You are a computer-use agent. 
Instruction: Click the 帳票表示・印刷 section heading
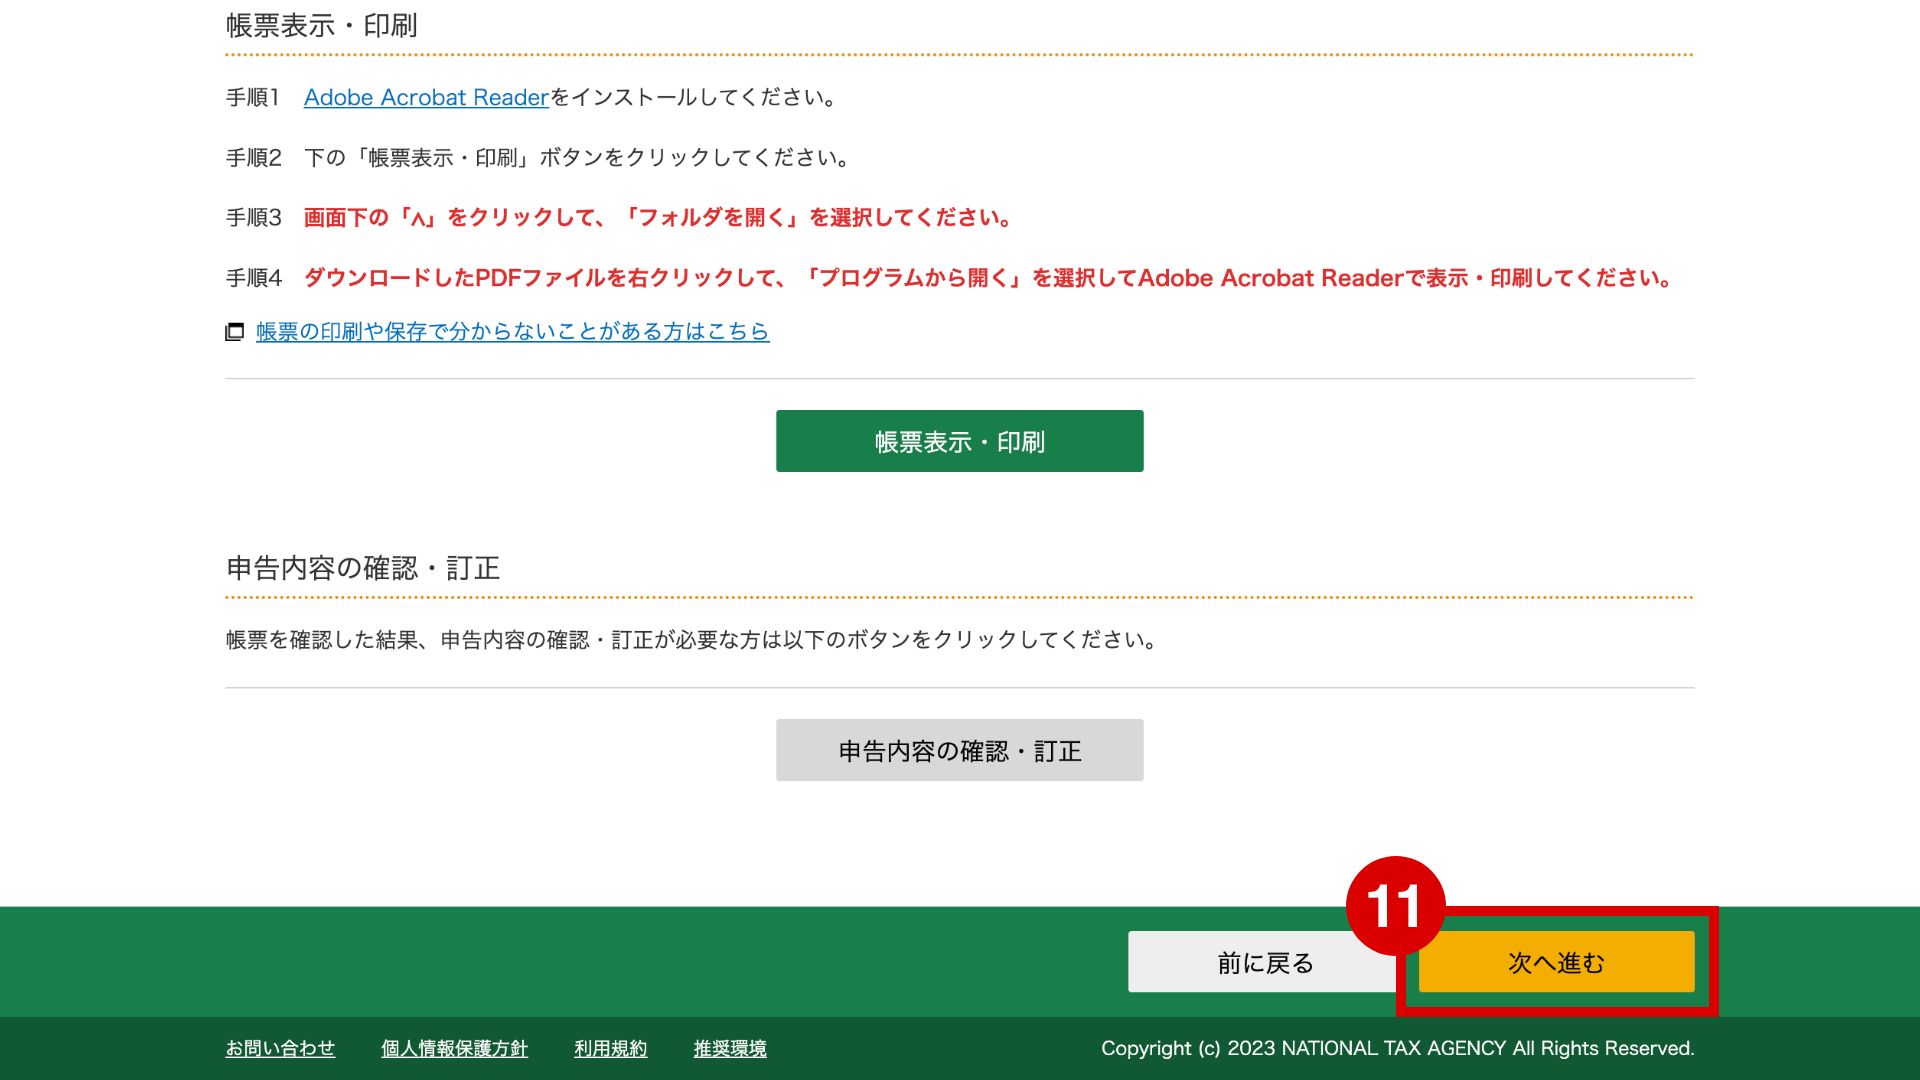coord(321,26)
